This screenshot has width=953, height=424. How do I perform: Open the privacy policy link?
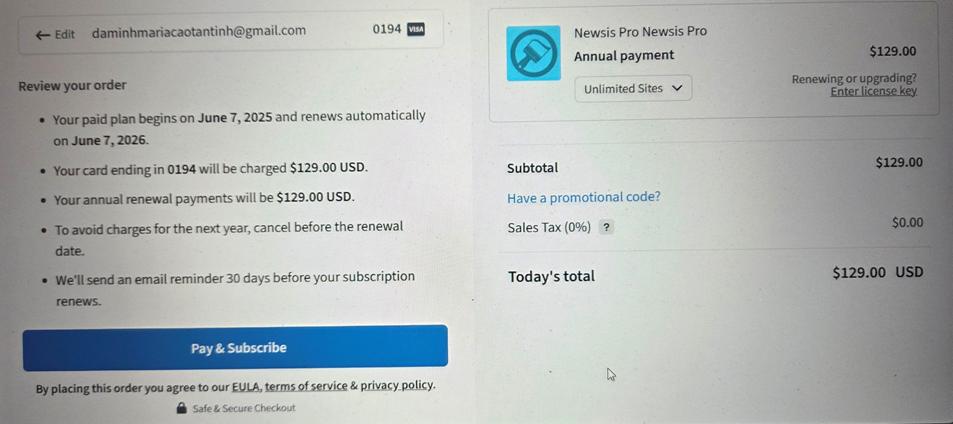click(x=397, y=385)
